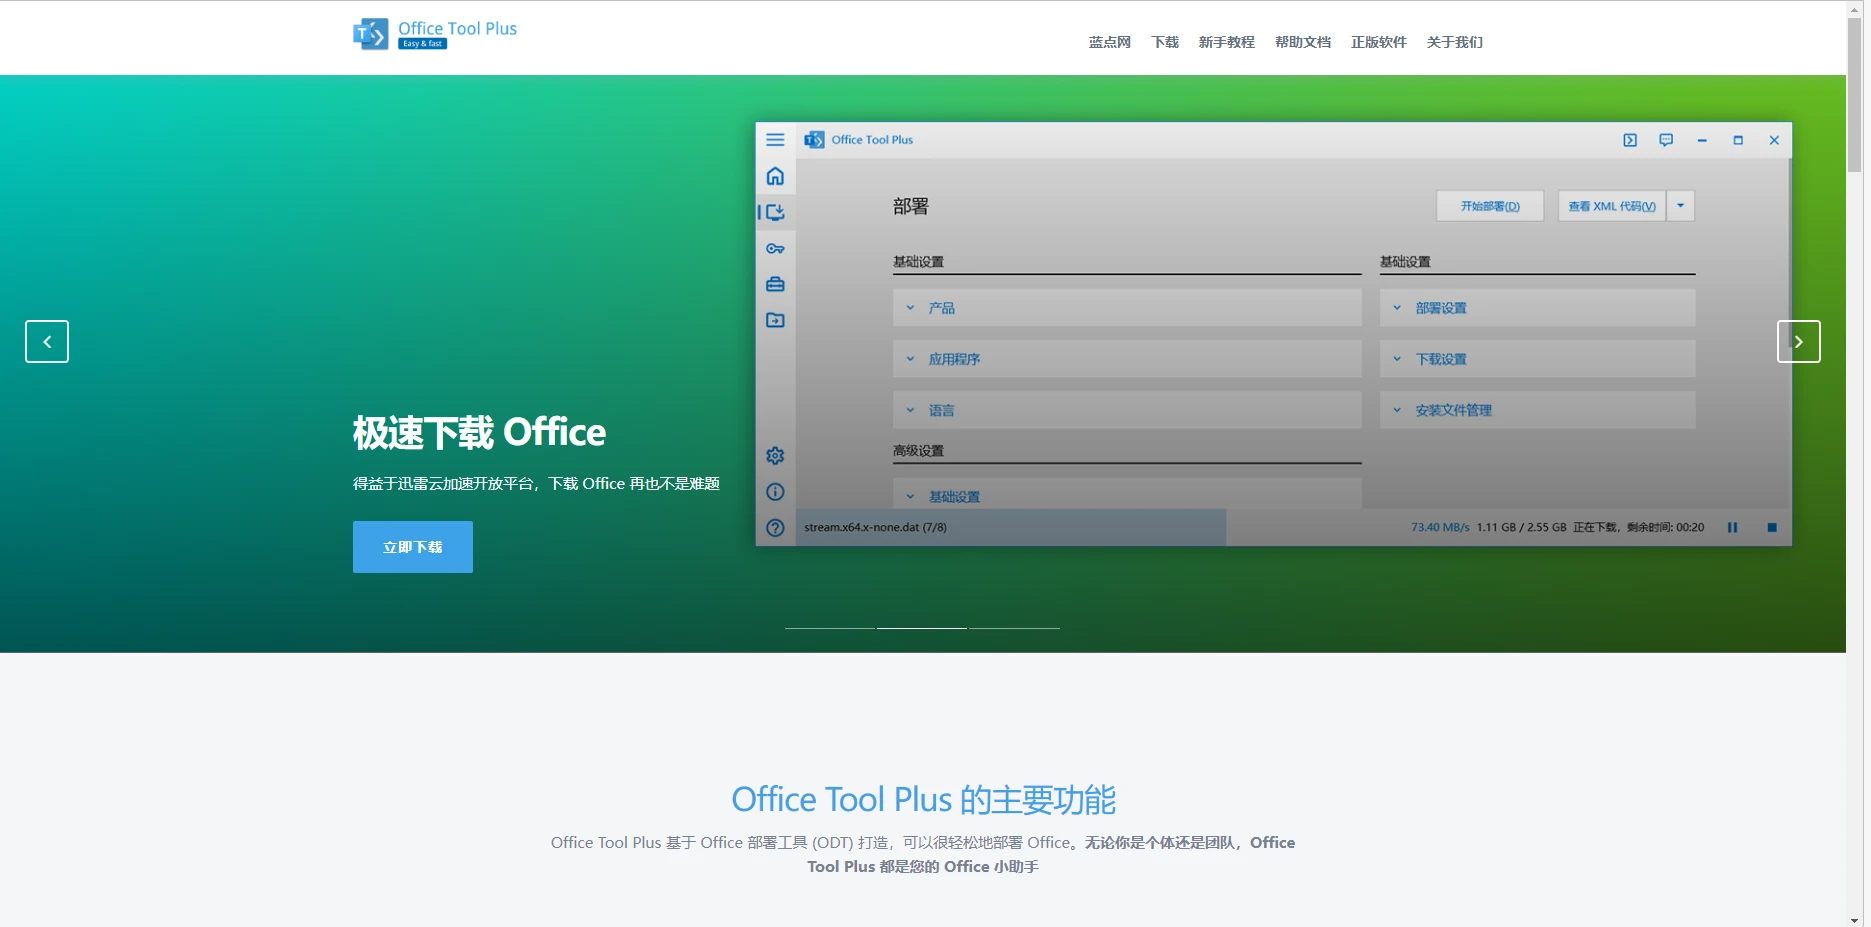Select the second carousel indicator

point(922,628)
